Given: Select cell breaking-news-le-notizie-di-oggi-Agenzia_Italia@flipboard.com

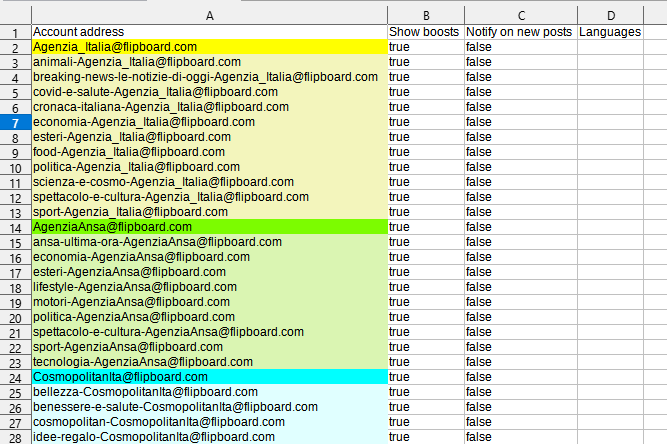Looking at the screenshot, I should point(210,77).
